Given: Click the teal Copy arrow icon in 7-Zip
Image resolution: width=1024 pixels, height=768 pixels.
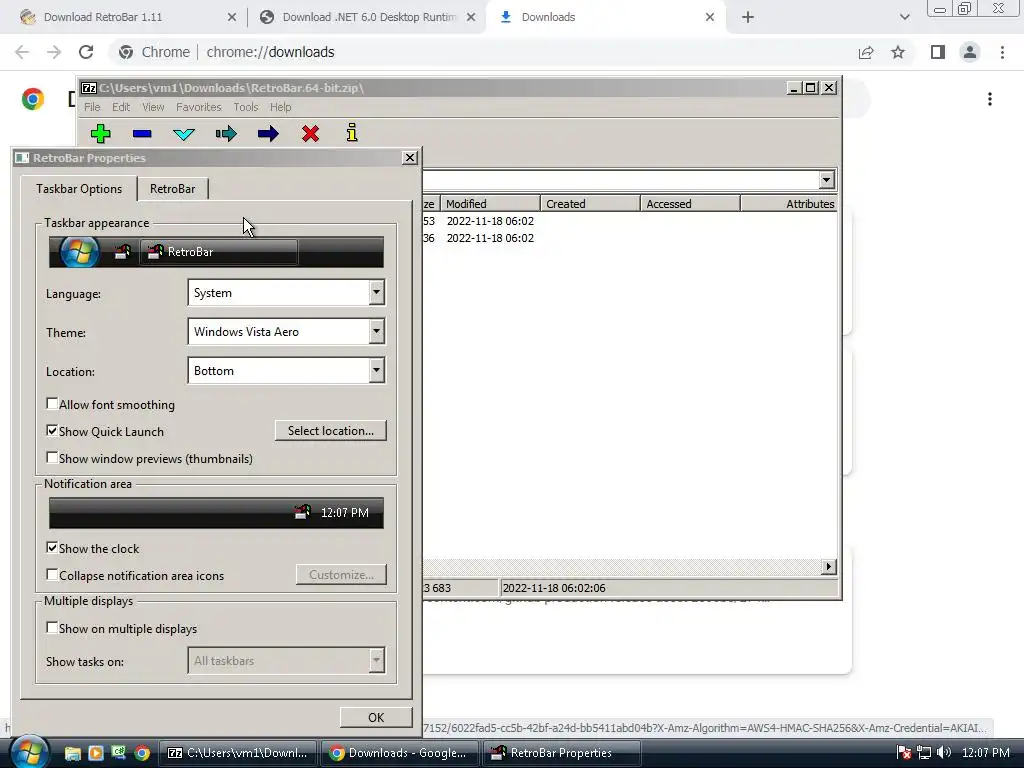Looking at the screenshot, I should pyautogui.click(x=226, y=134).
